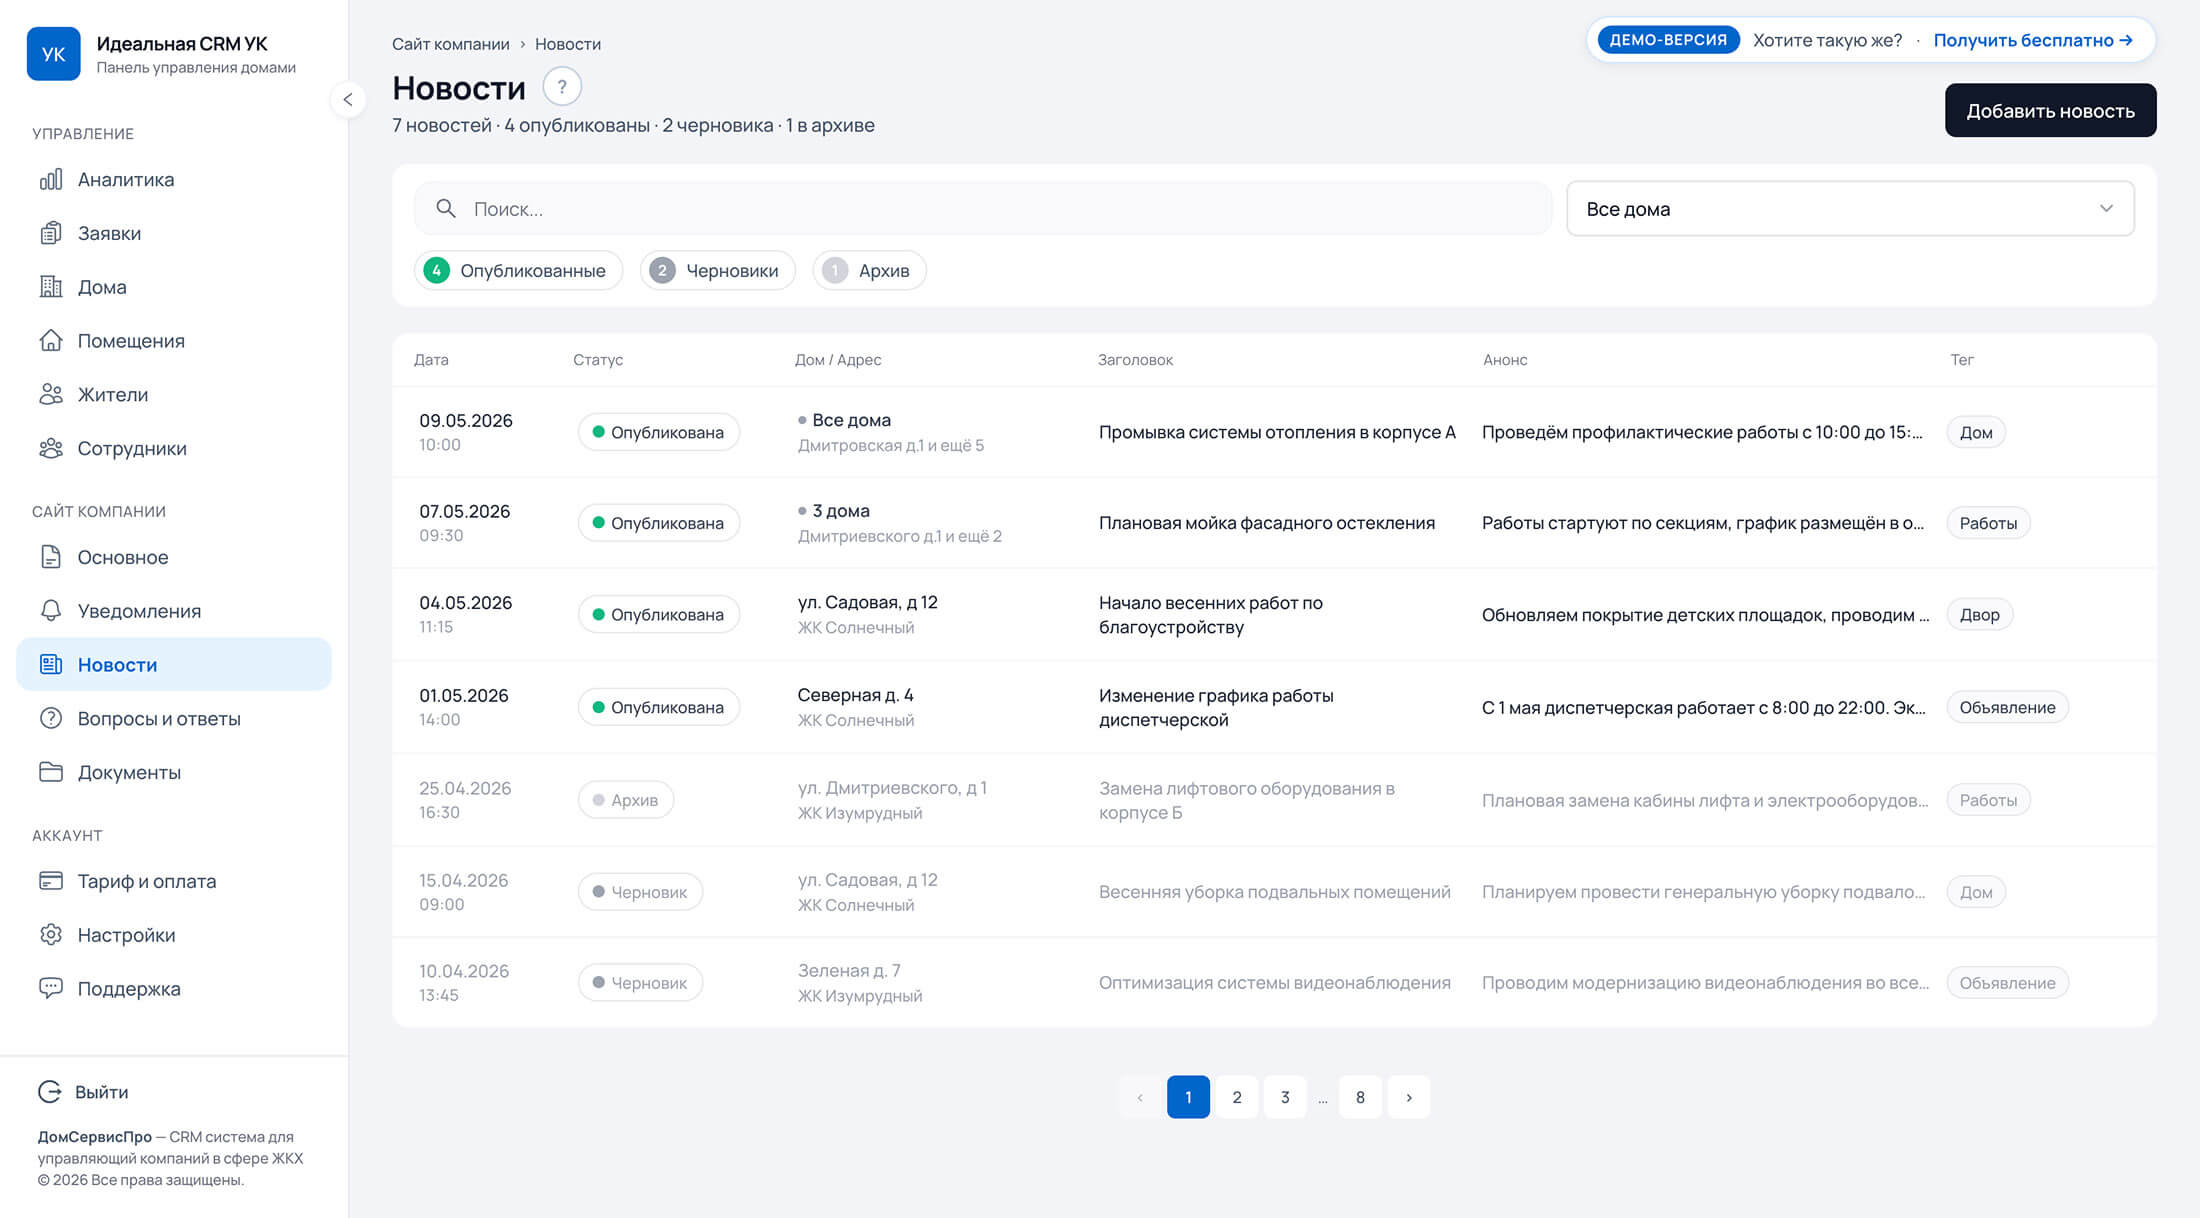Click the Поиск search input field
2200x1218 pixels.
point(983,209)
